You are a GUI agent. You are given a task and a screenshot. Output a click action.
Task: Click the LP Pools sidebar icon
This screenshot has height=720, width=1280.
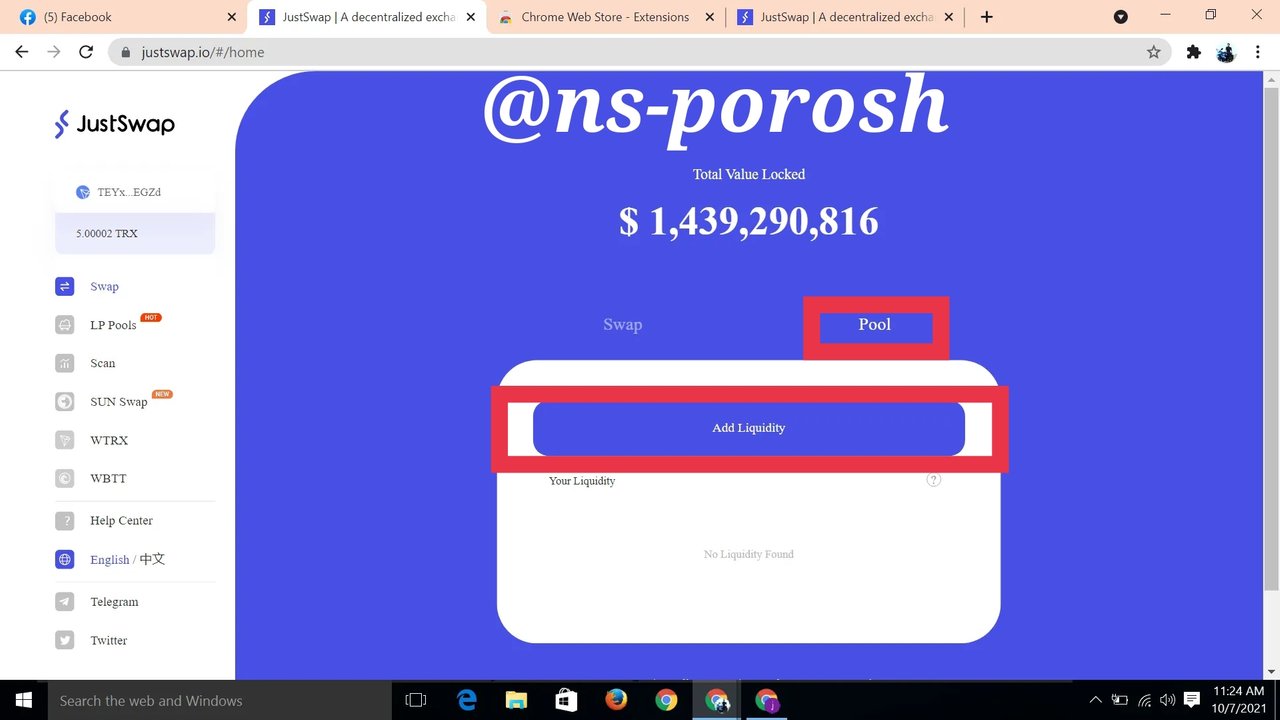pyautogui.click(x=64, y=325)
